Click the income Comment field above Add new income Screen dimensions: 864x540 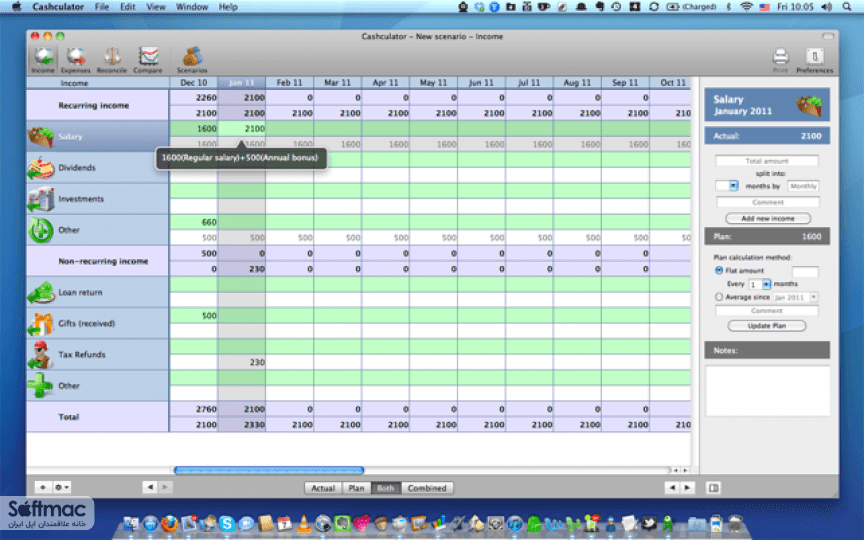(768, 202)
